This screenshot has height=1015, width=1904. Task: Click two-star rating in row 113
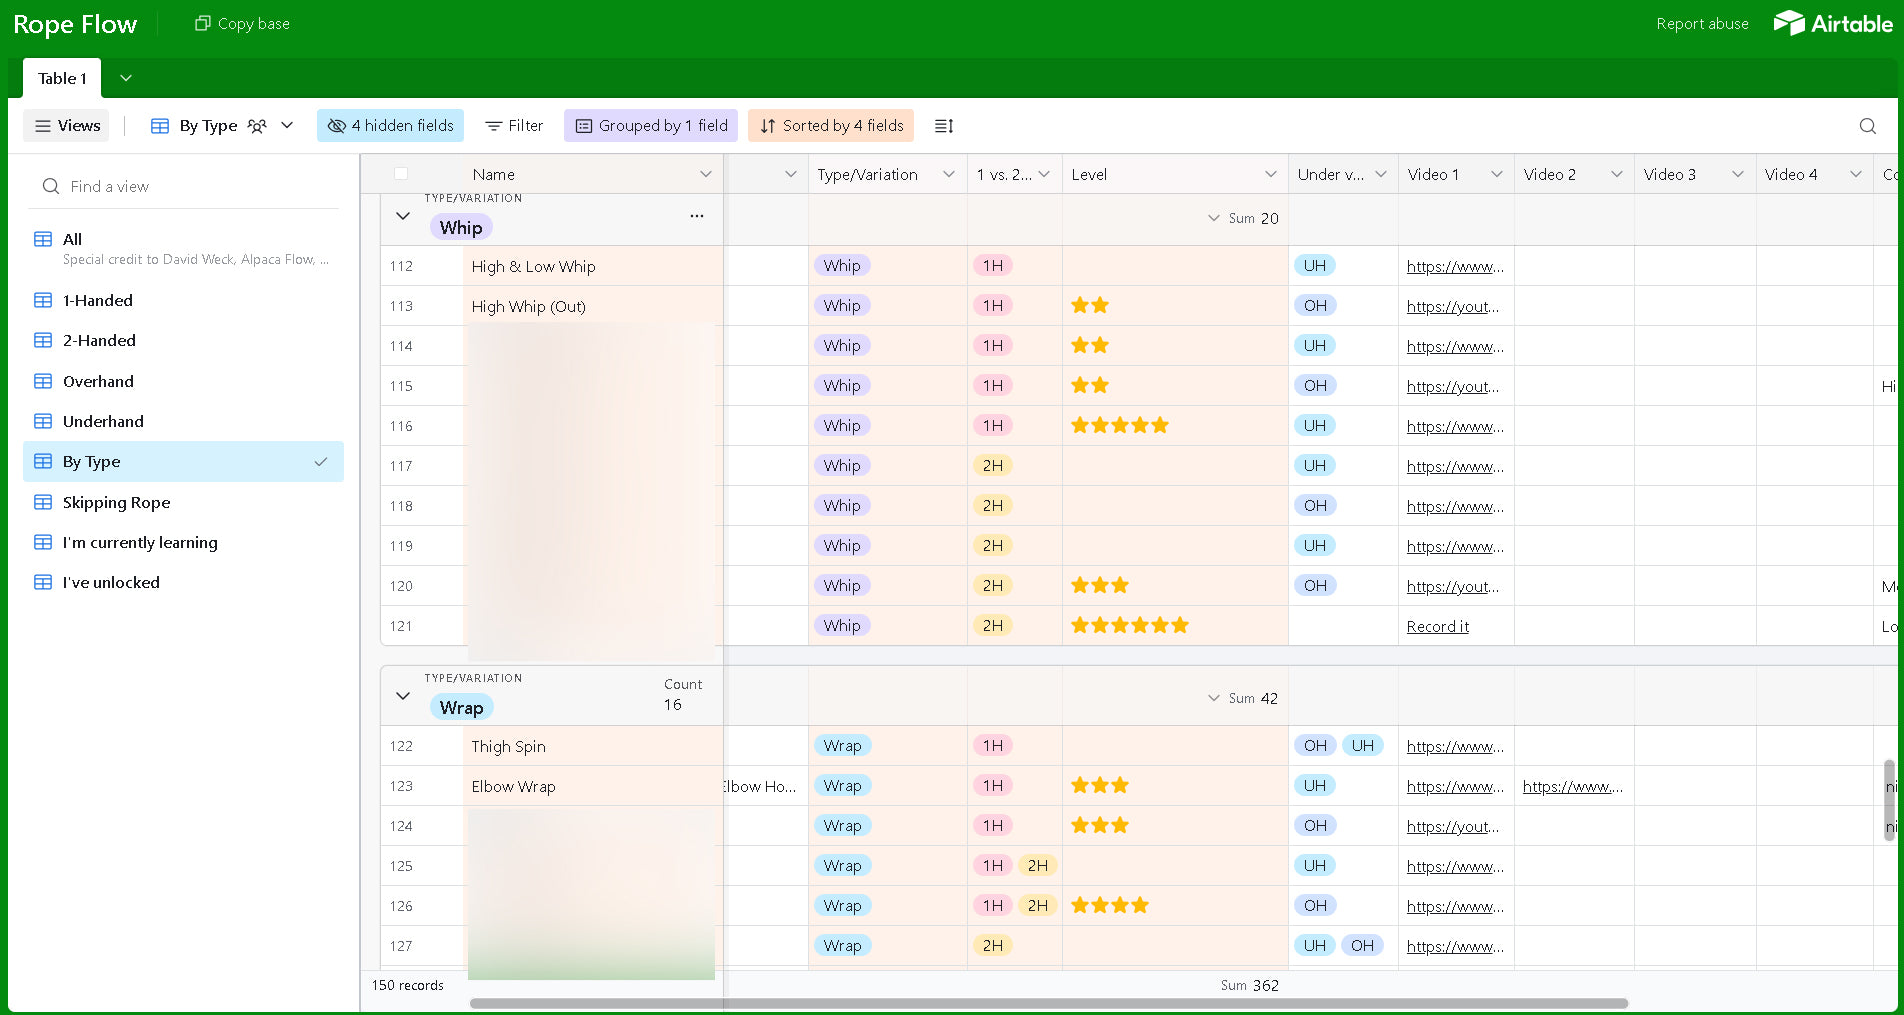point(1090,305)
